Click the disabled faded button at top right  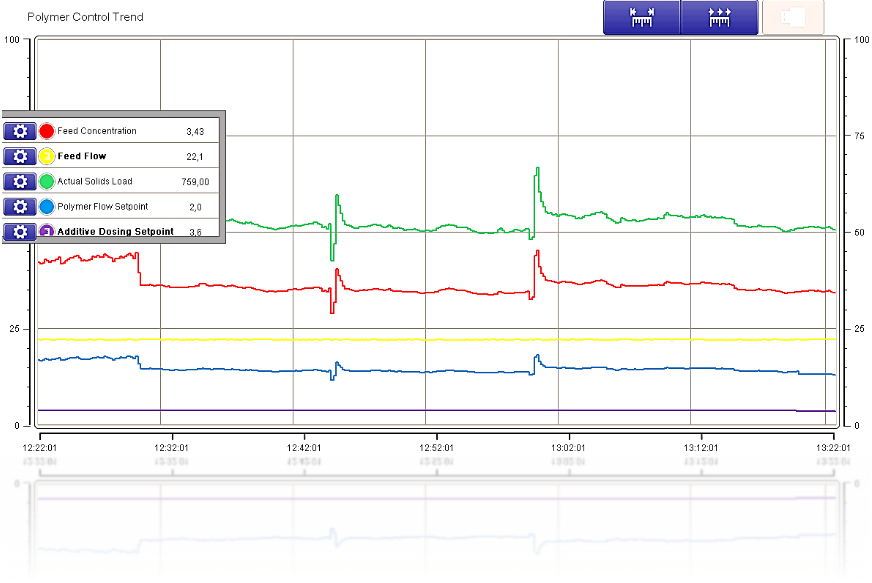pos(793,18)
